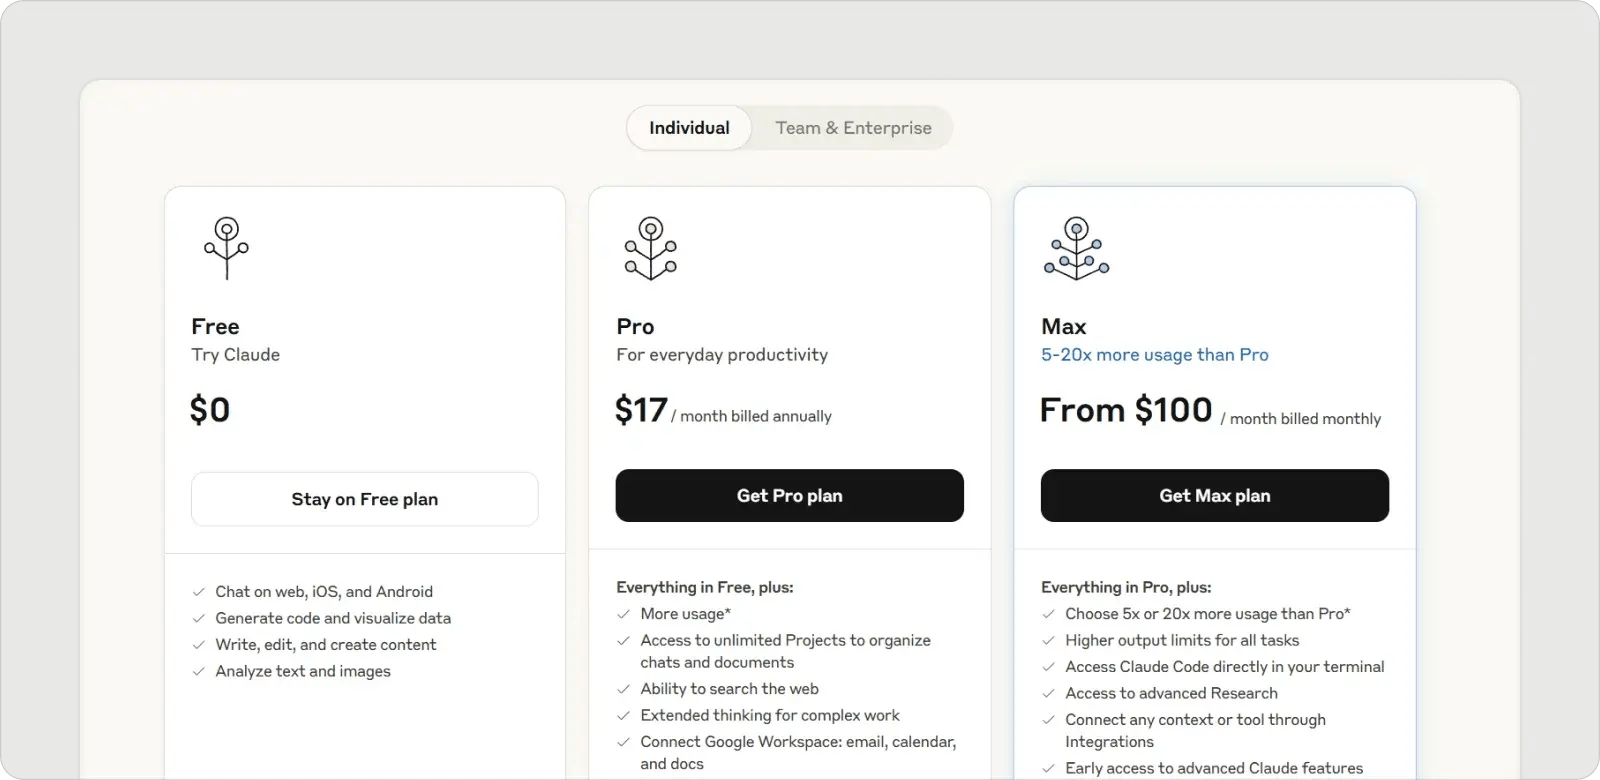Click the Pro plan branching icon
The width and height of the screenshot is (1600, 780).
click(x=651, y=247)
